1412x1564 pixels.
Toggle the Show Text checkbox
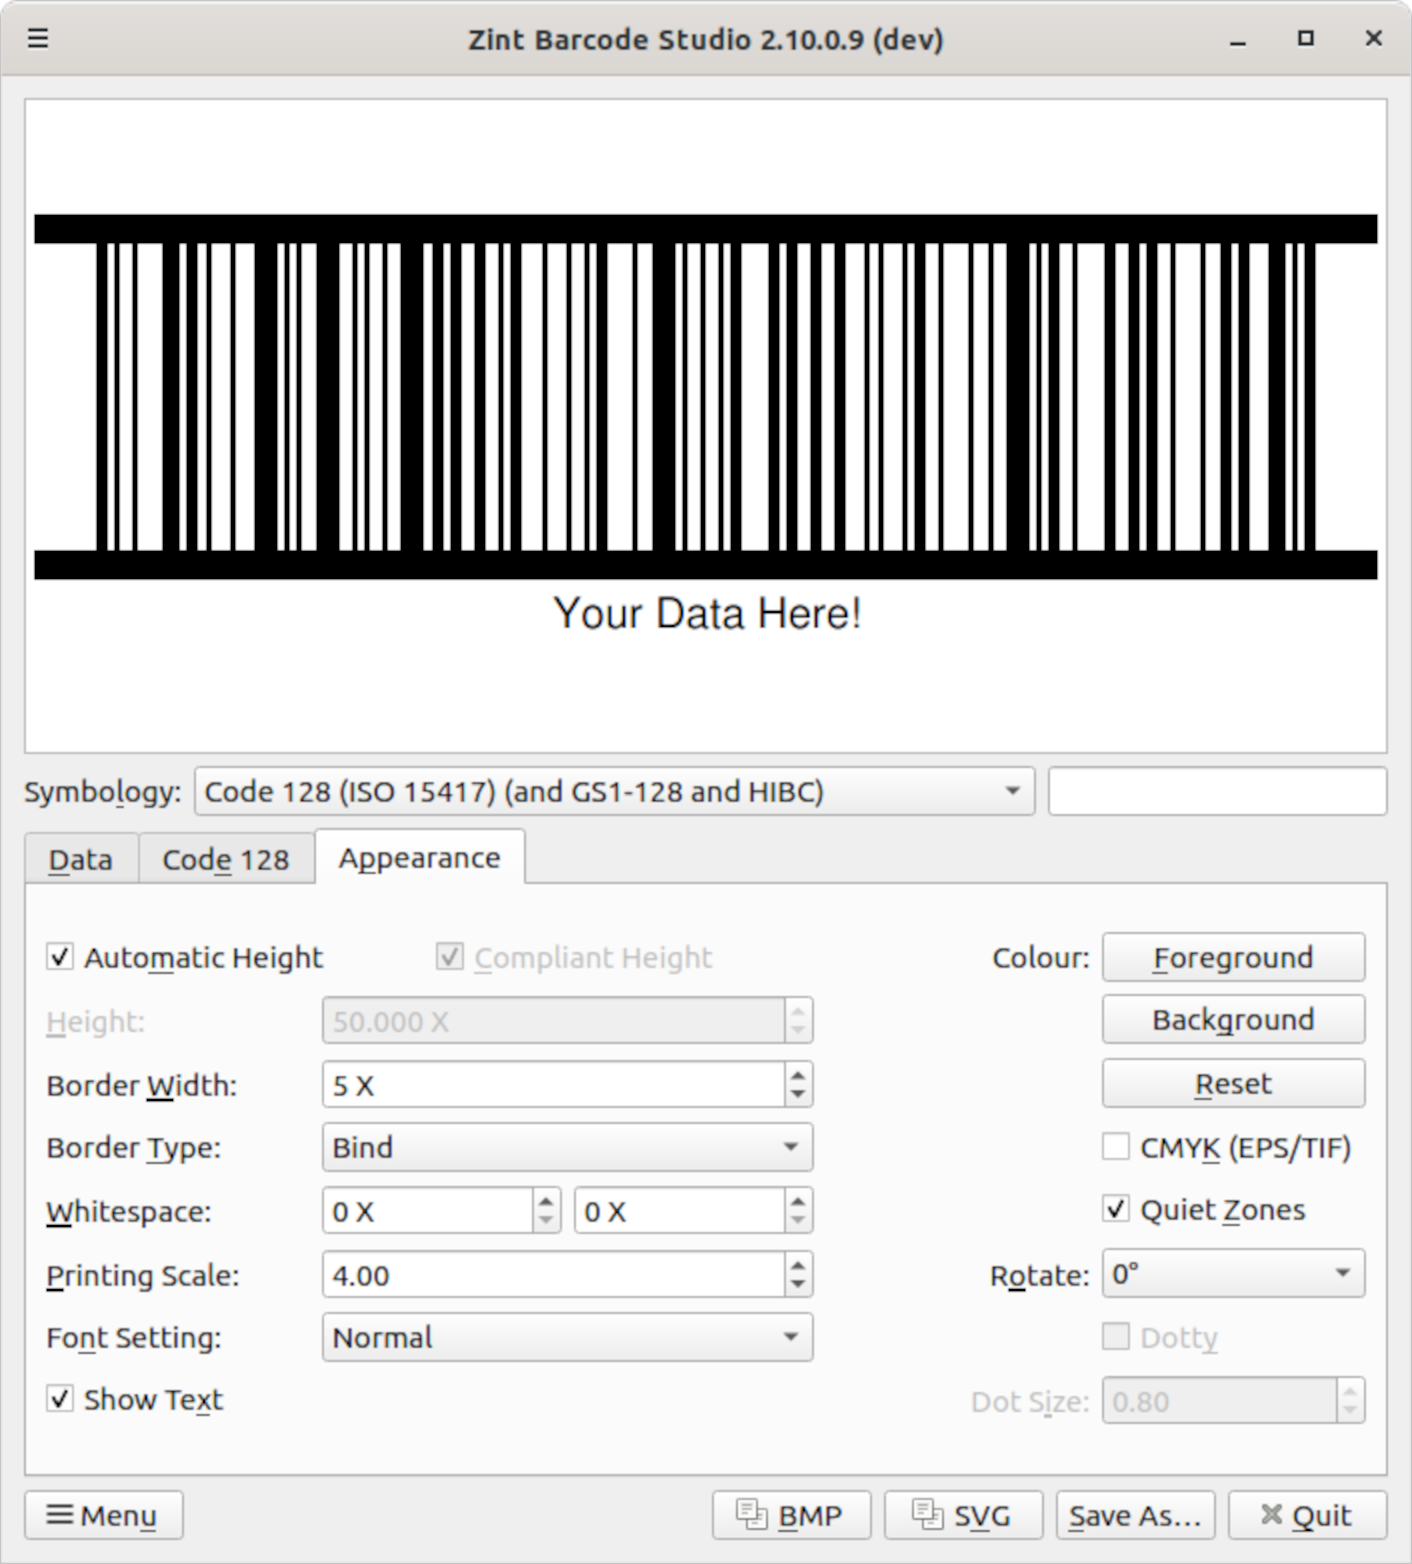pos(60,1399)
